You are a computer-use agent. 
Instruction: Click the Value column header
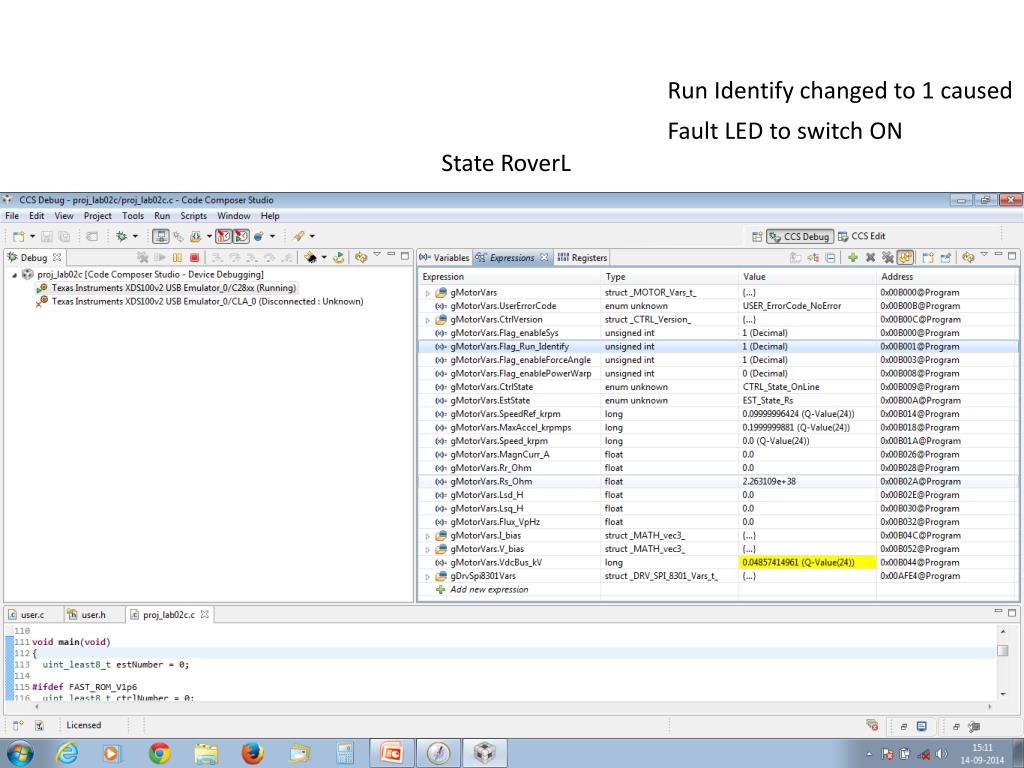coord(807,277)
